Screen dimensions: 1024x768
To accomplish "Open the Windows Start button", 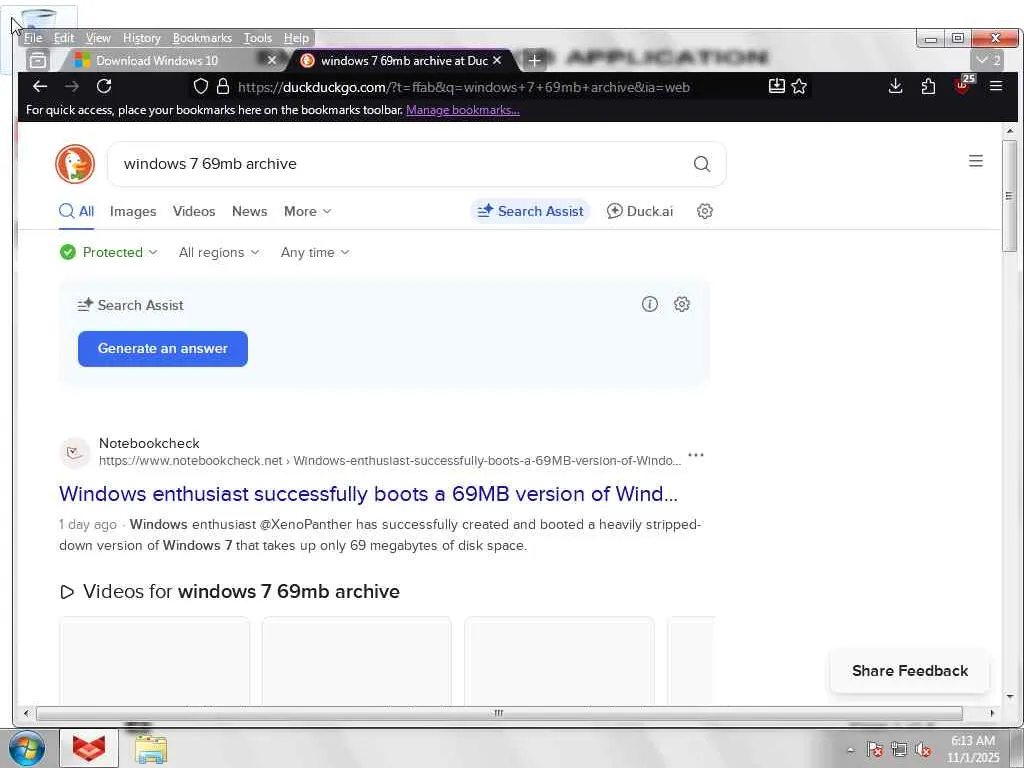I will (x=26, y=748).
